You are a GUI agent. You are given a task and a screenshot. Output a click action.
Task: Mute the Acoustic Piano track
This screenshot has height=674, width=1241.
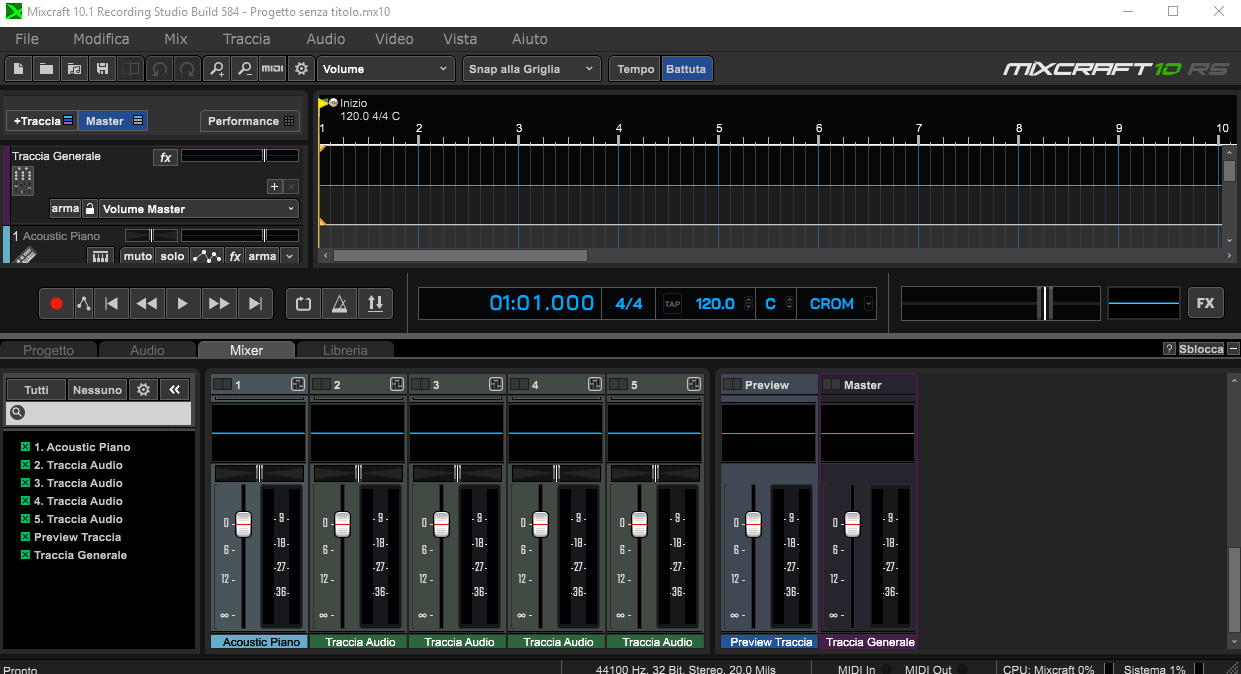coord(138,257)
